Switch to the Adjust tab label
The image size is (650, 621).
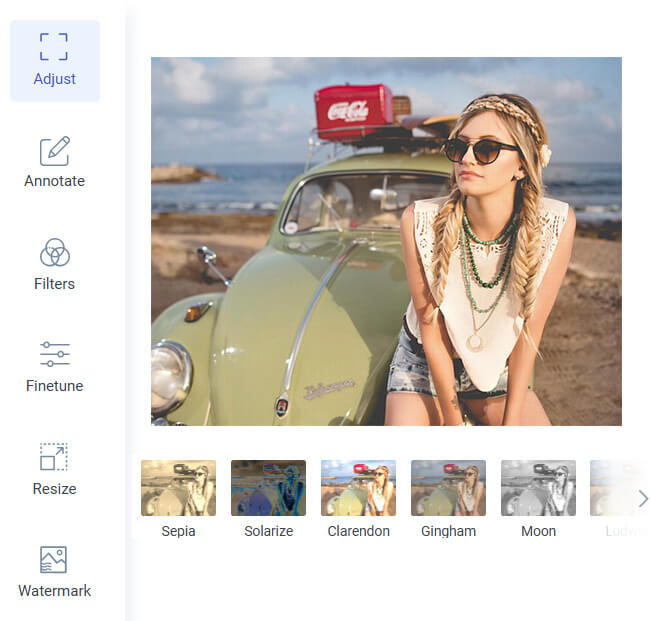[x=54, y=79]
